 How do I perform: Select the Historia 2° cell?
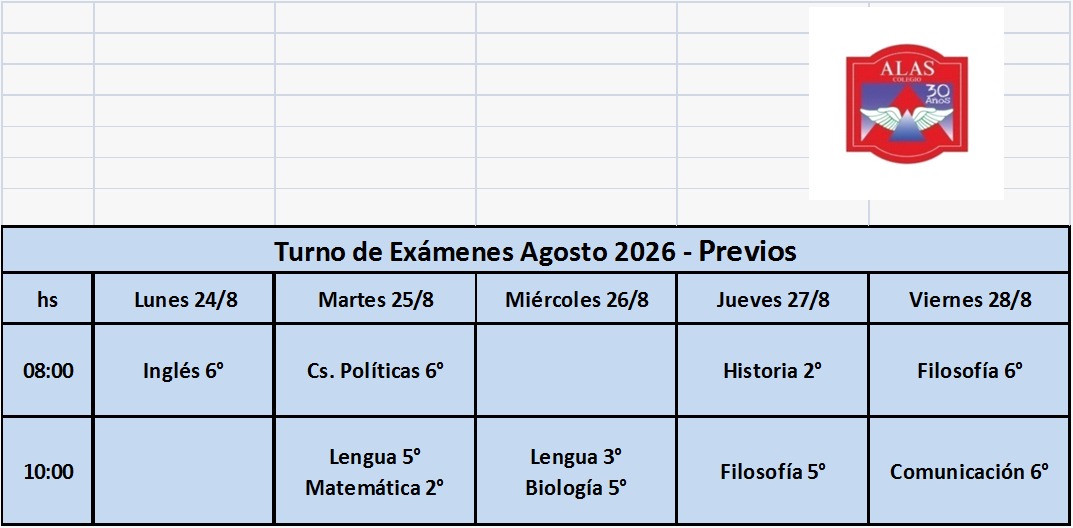[773, 371]
